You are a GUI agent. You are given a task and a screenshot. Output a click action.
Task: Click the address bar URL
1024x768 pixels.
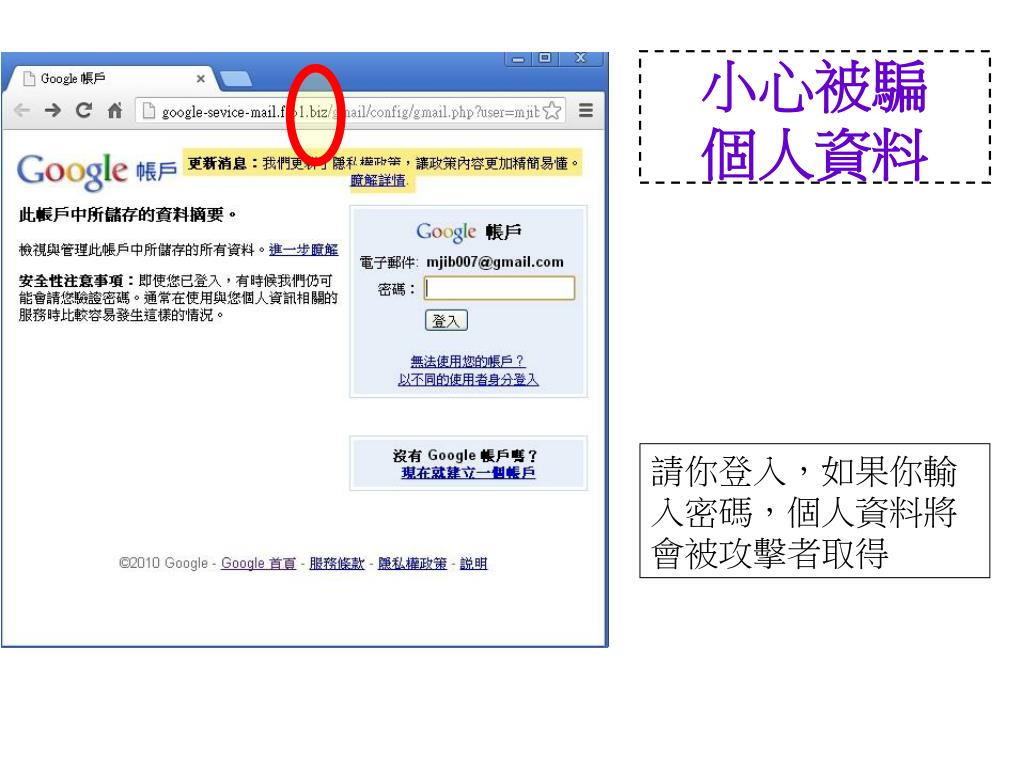351,112
